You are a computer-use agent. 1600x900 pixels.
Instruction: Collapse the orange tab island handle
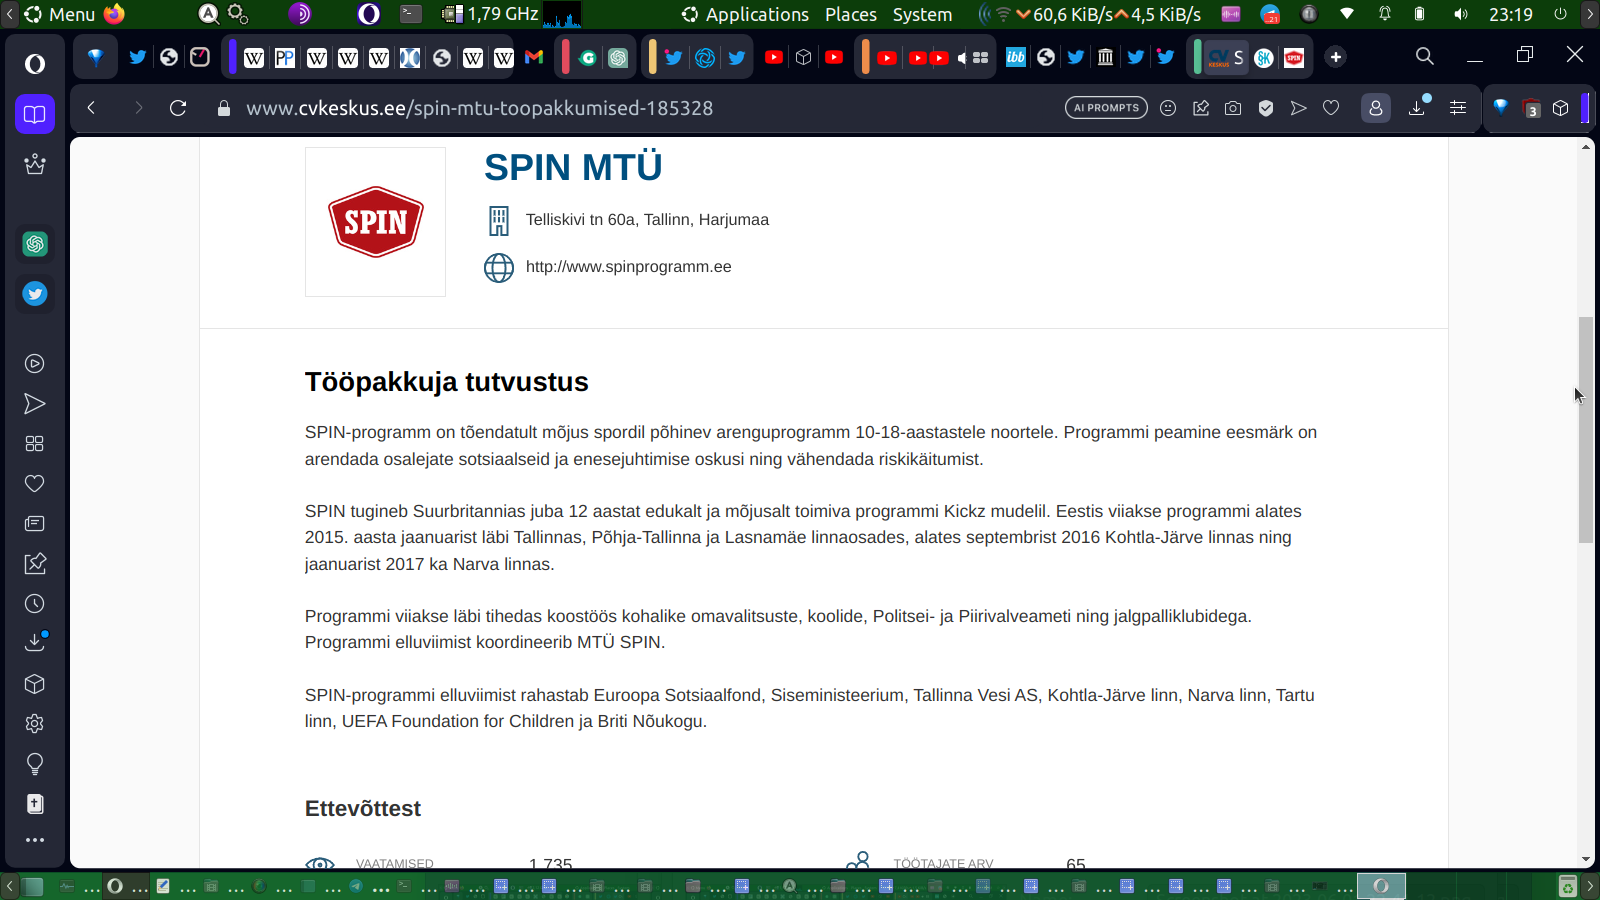coord(865,57)
